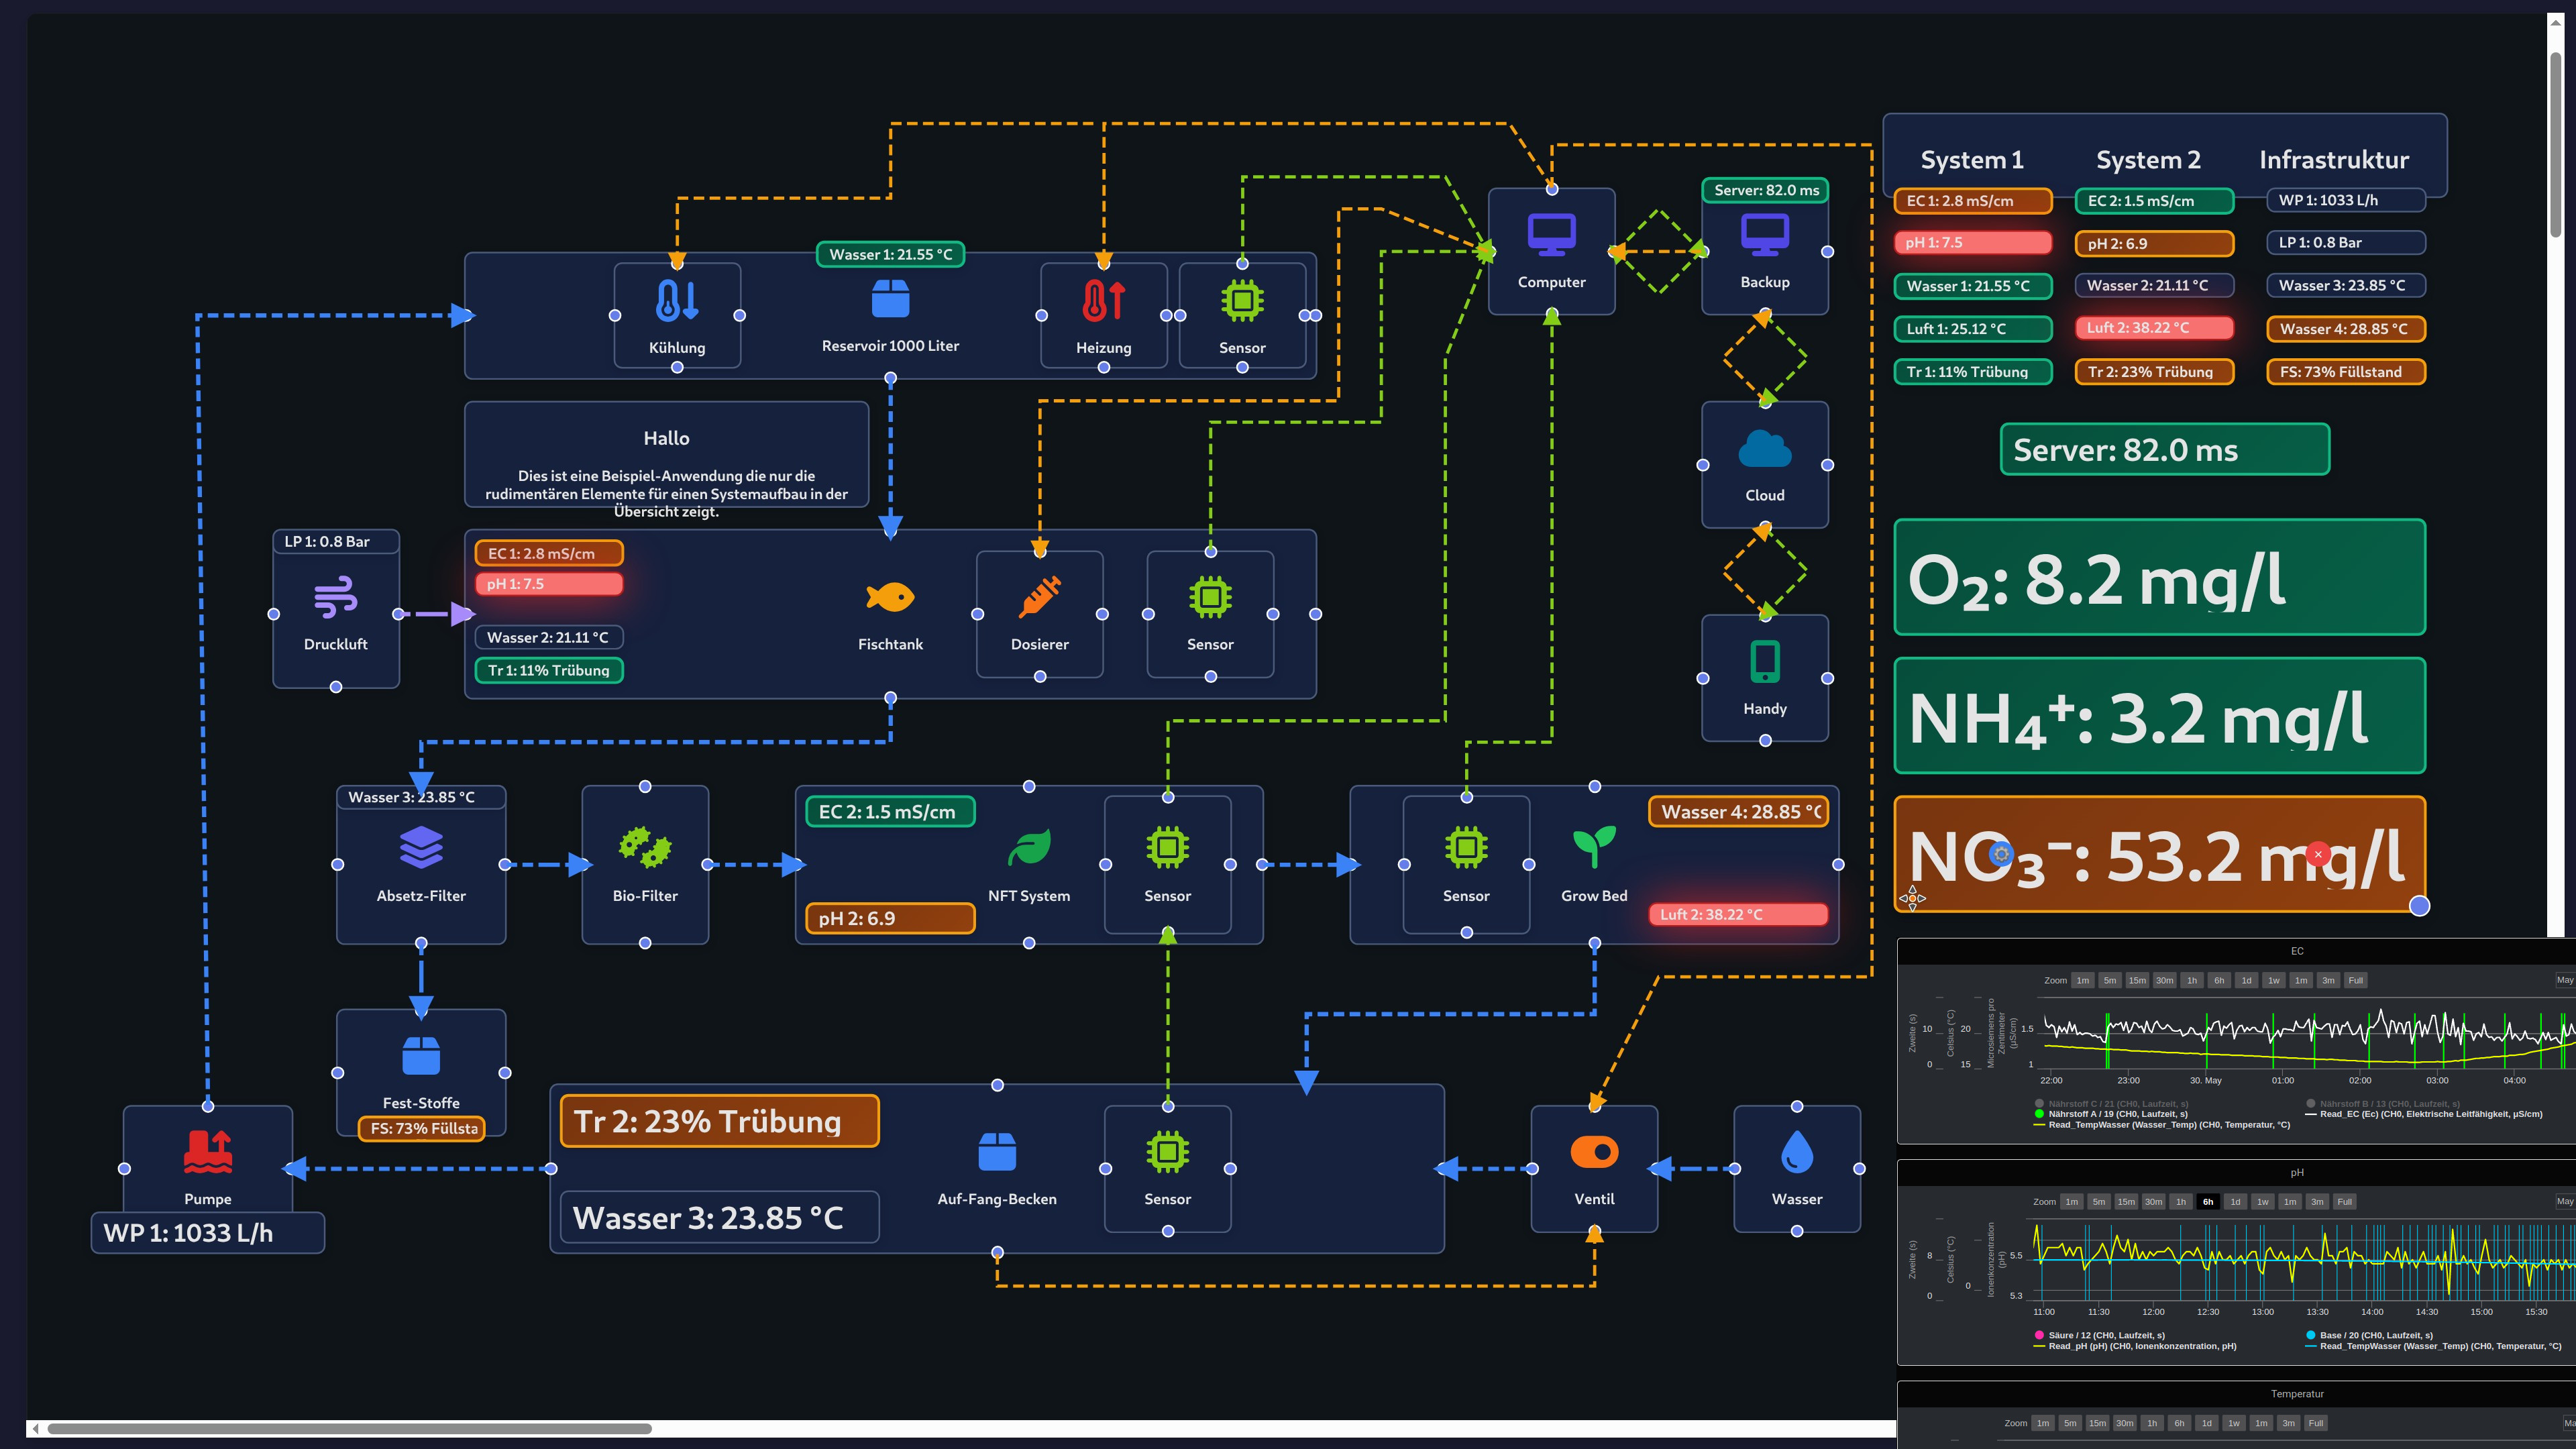
Task: Toggle the Ventil switch node
Action: 1594,1152
